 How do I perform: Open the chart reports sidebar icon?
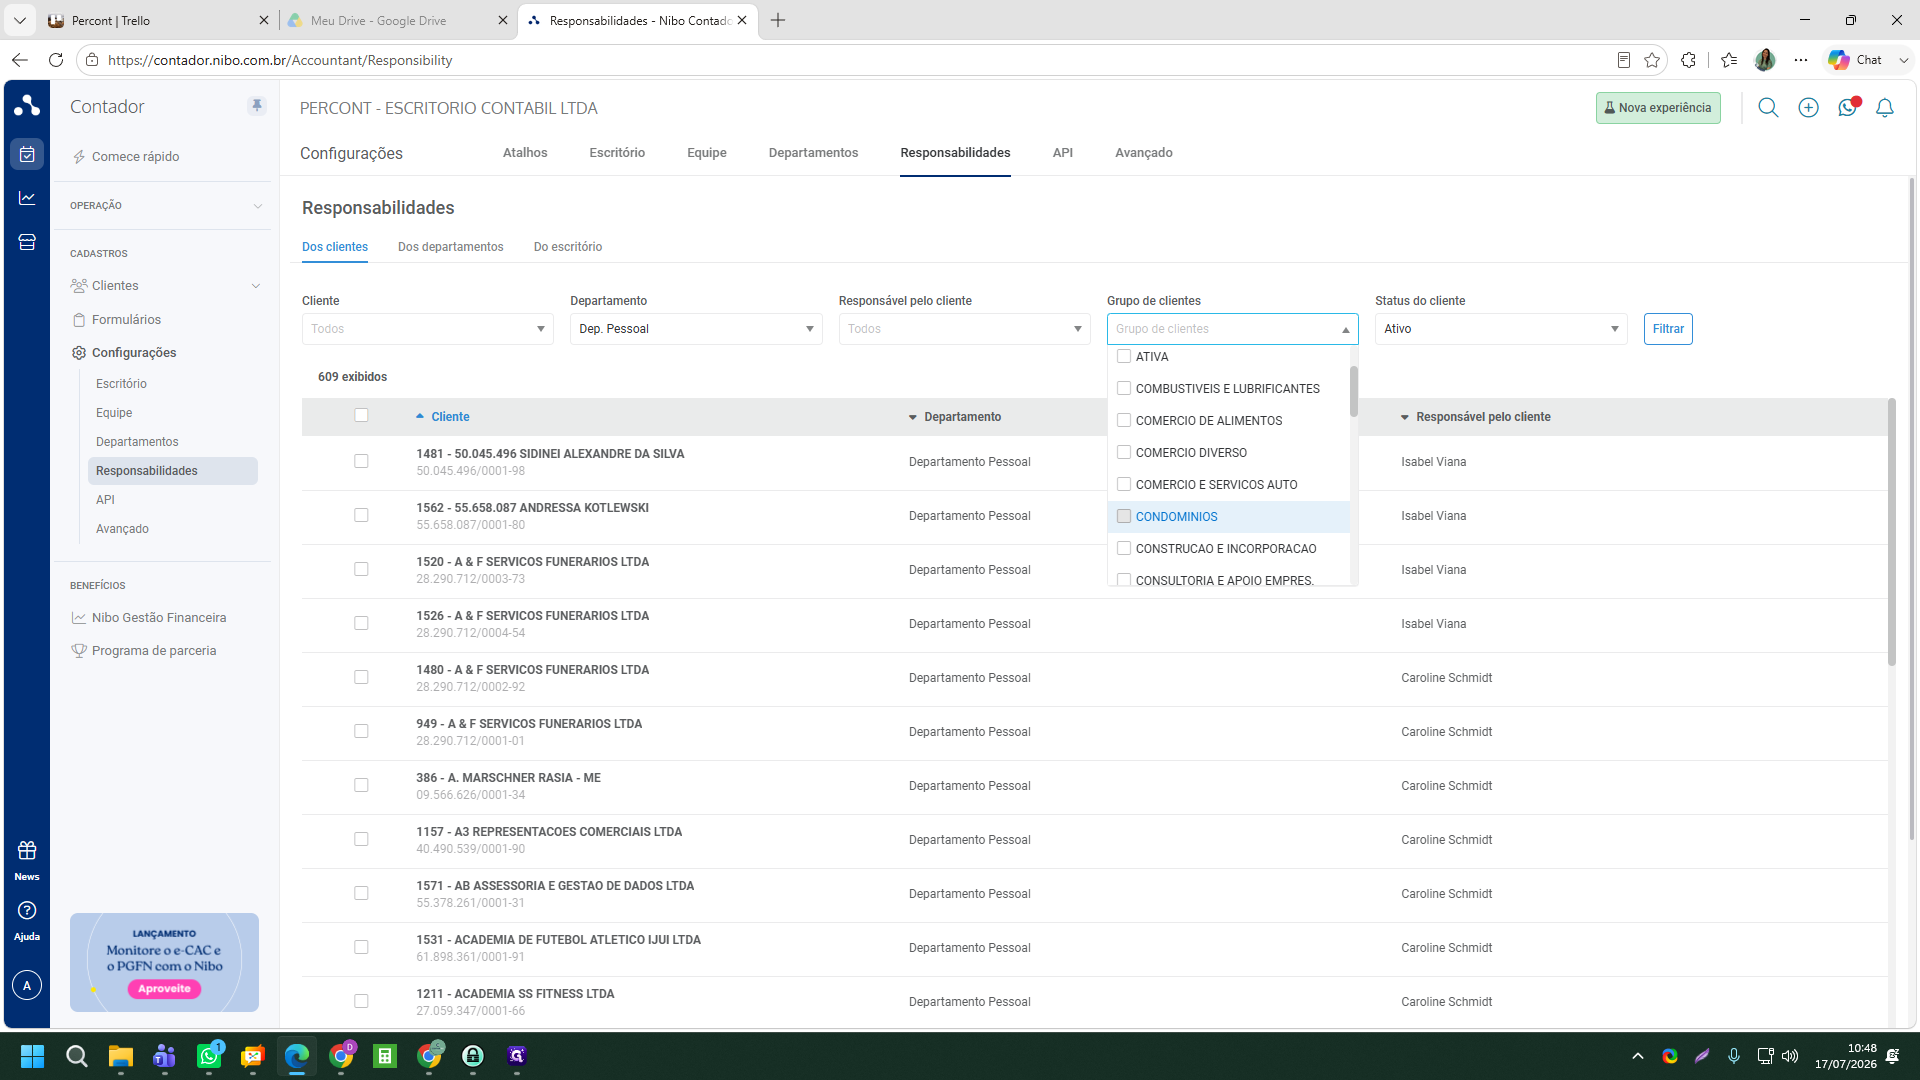[27, 198]
